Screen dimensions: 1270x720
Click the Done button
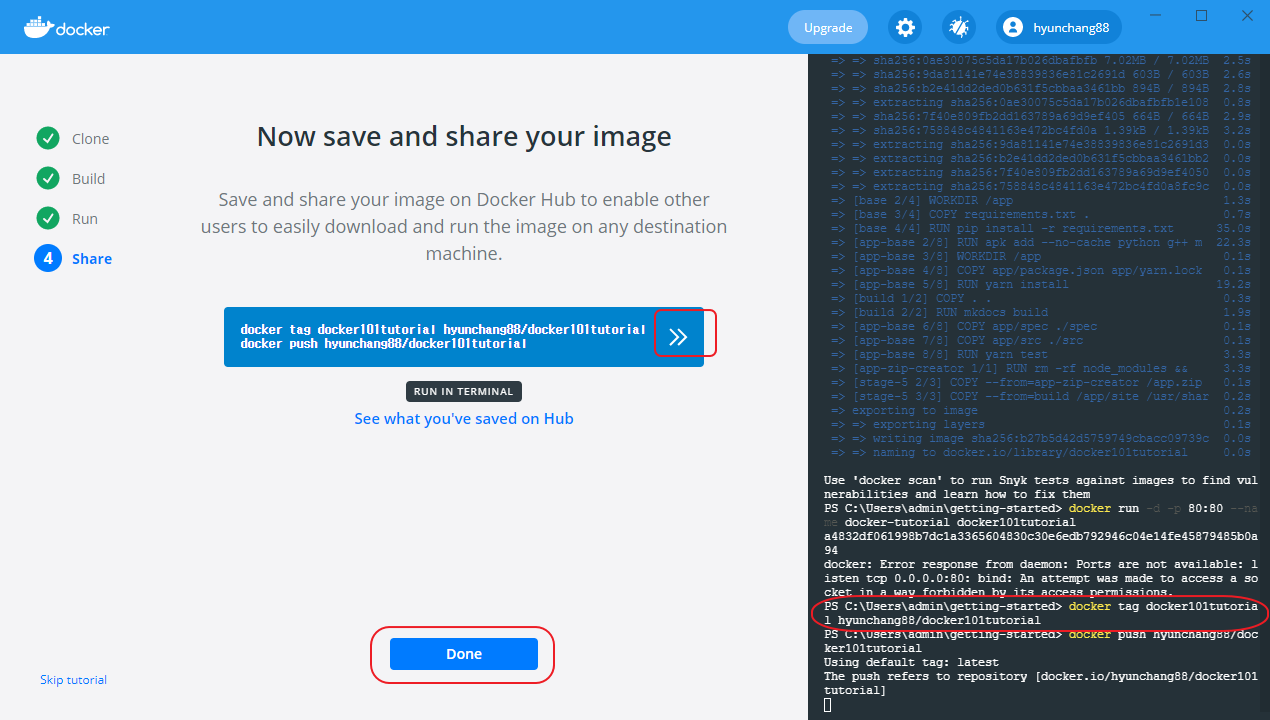pyautogui.click(x=464, y=654)
